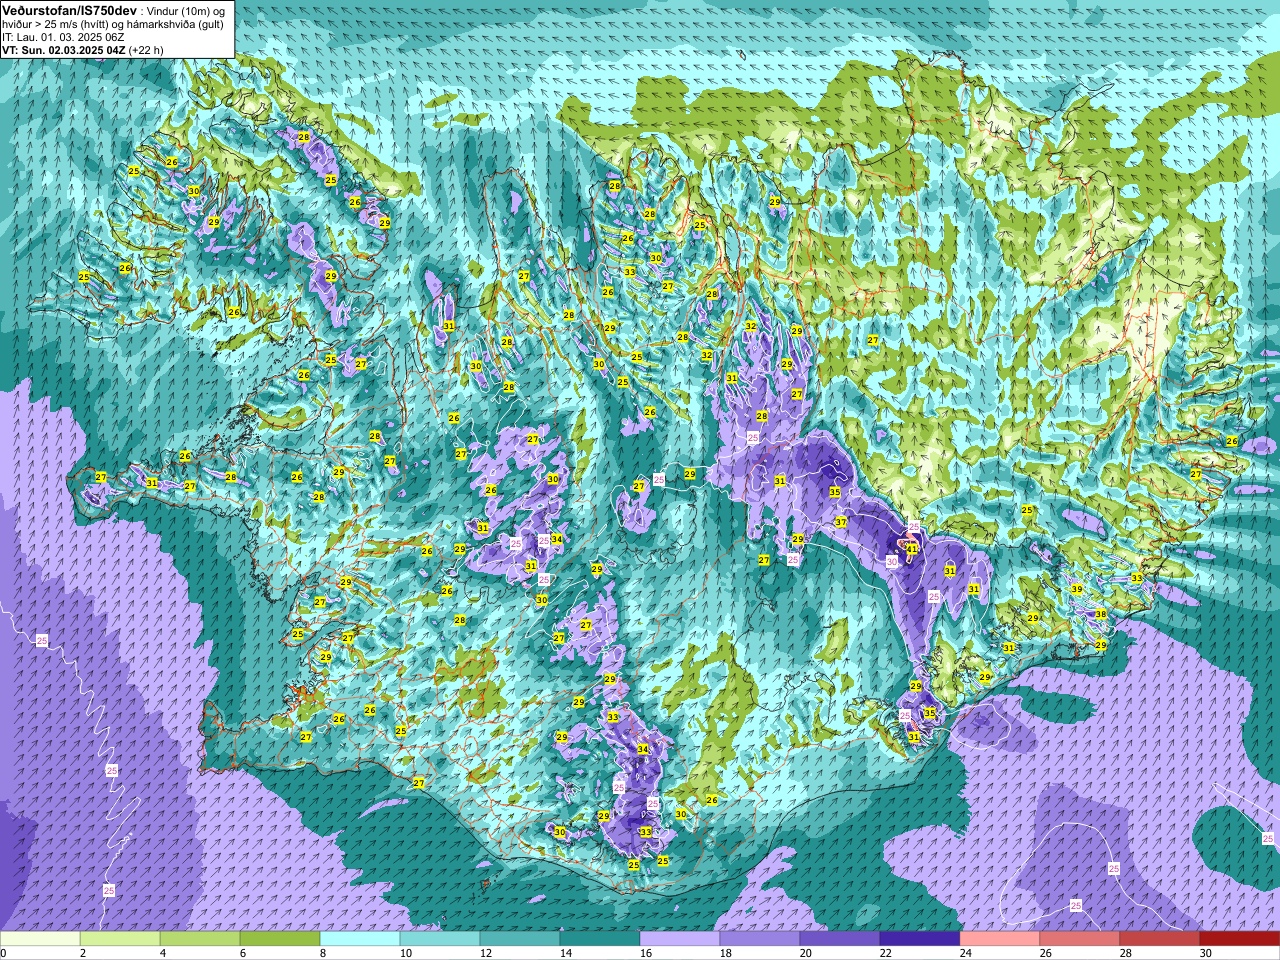This screenshot has height=960, width=1280.
Task: Click the 'VT: Sun. 02.03.2025 04Z' line
Action: (x=62, y=49)
